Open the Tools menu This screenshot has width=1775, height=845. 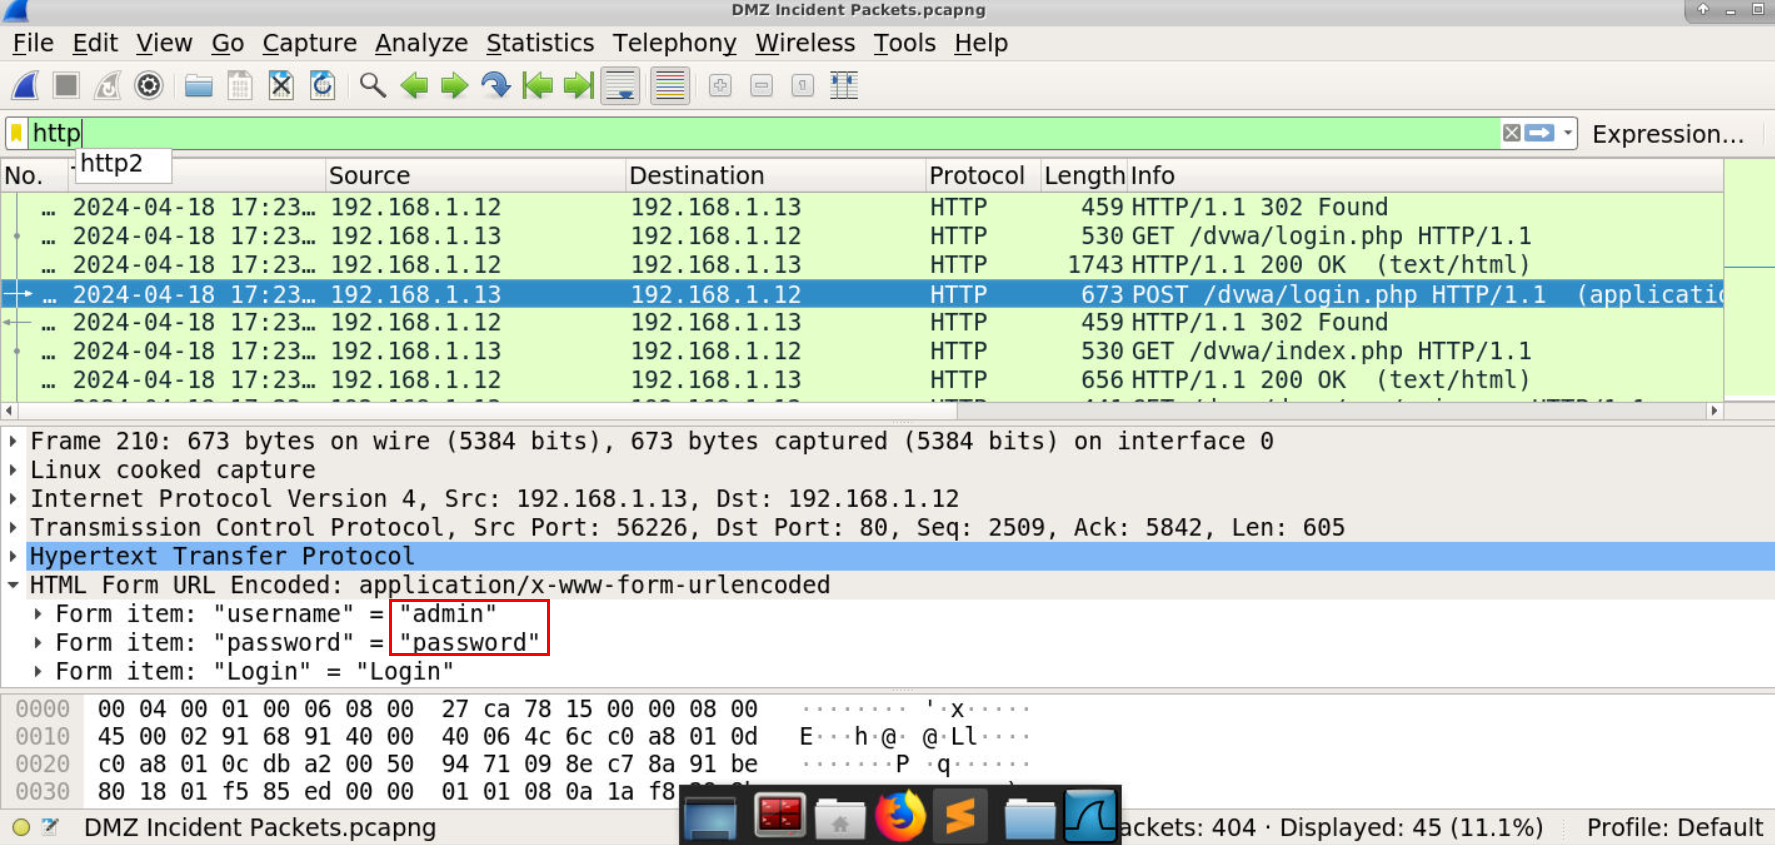(x=905, y=43)
